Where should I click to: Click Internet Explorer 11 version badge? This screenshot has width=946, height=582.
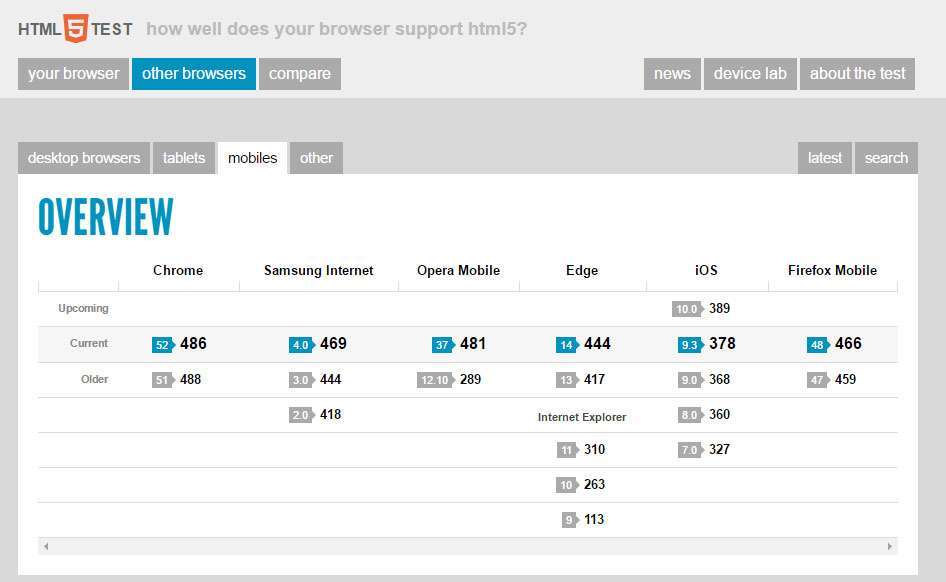click(x=567, y=450)
